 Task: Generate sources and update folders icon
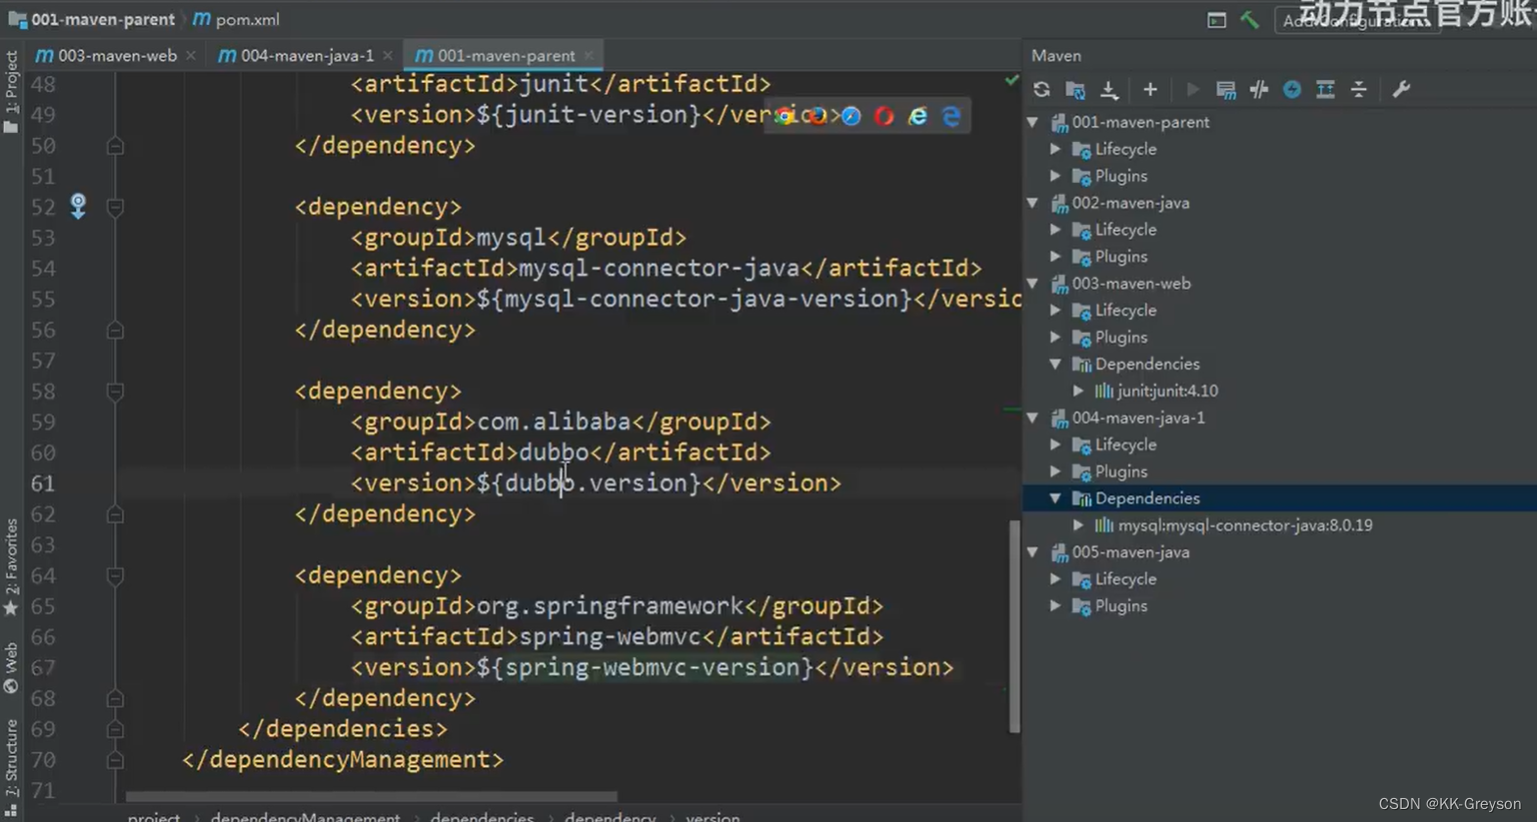click(x=1075, y=90)
